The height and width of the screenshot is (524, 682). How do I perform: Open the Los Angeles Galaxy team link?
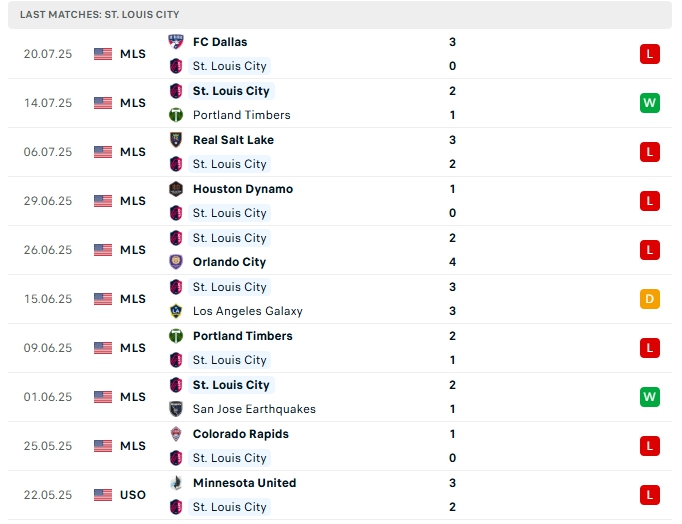(x=248, y=311)
